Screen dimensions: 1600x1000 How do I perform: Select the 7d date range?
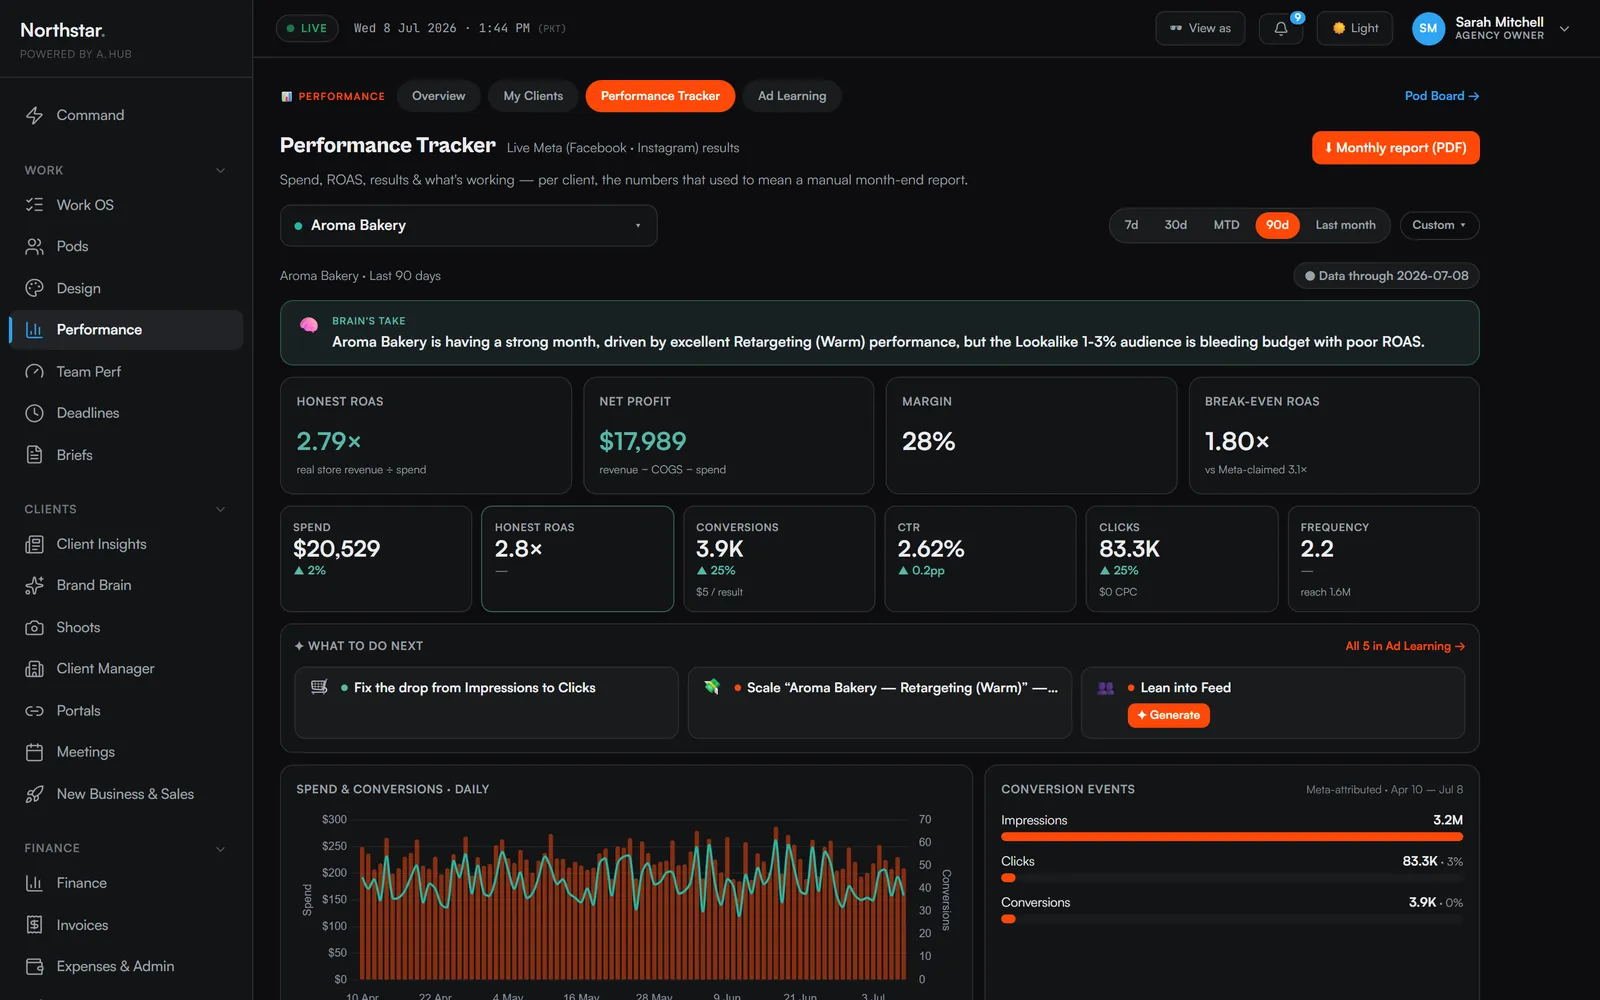click(1131, 225)
